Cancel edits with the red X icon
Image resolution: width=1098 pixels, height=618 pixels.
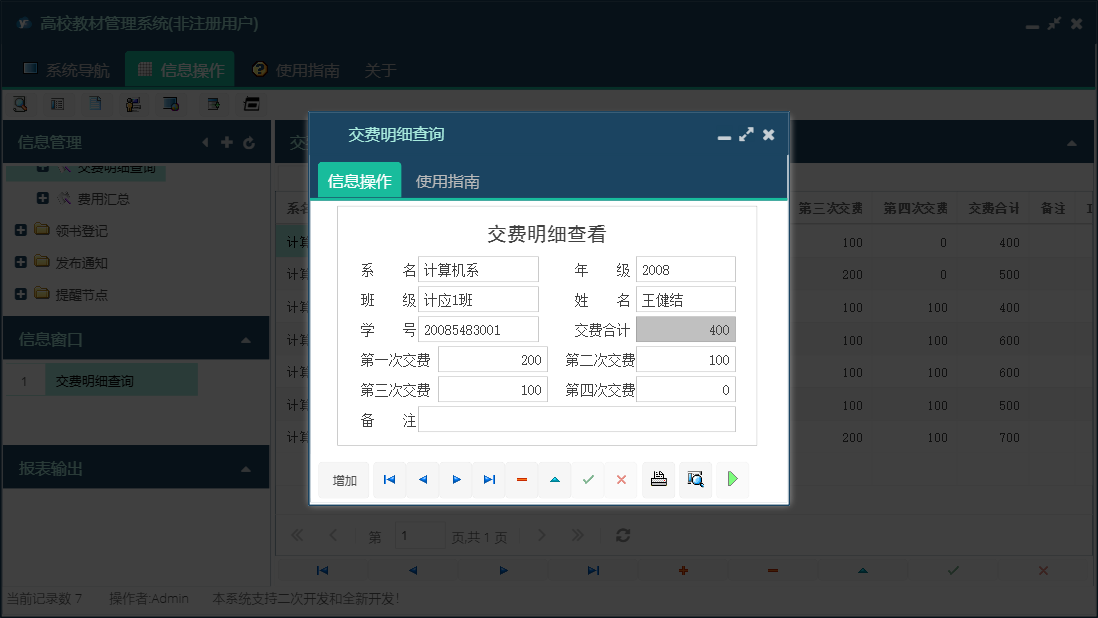click(x=621, y=480)
